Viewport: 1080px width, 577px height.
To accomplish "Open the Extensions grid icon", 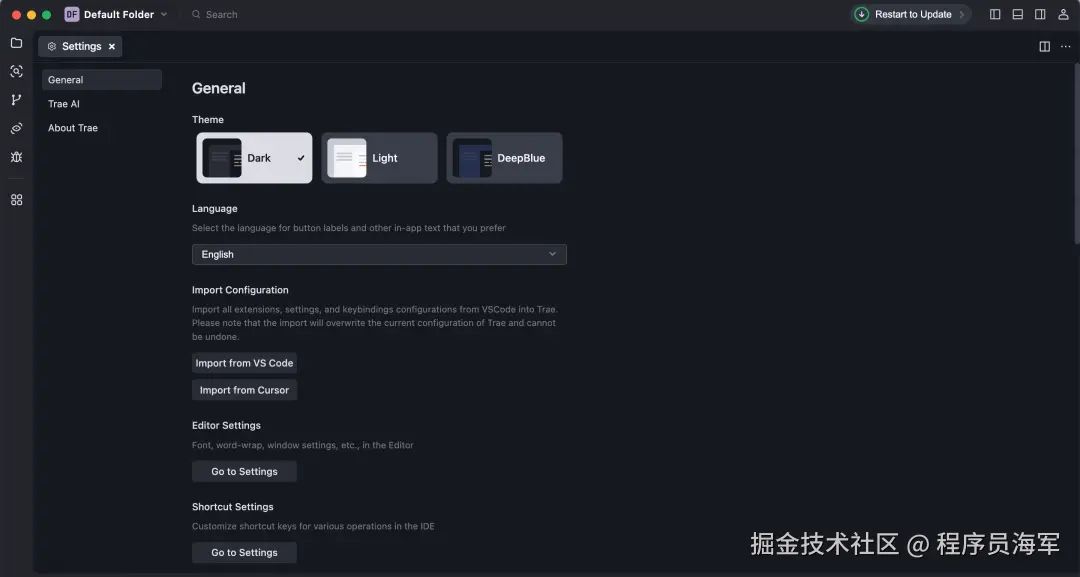I will (x=17, y=200).
